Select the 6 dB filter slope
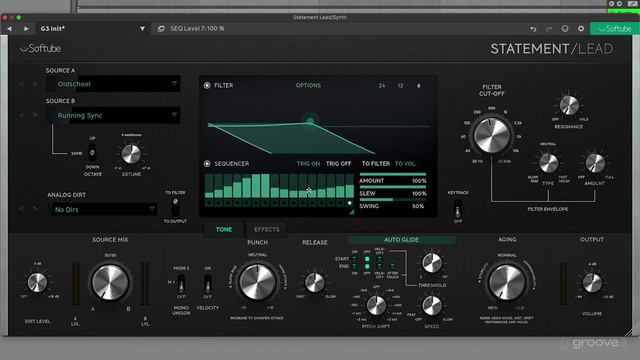 click(418, 85)
